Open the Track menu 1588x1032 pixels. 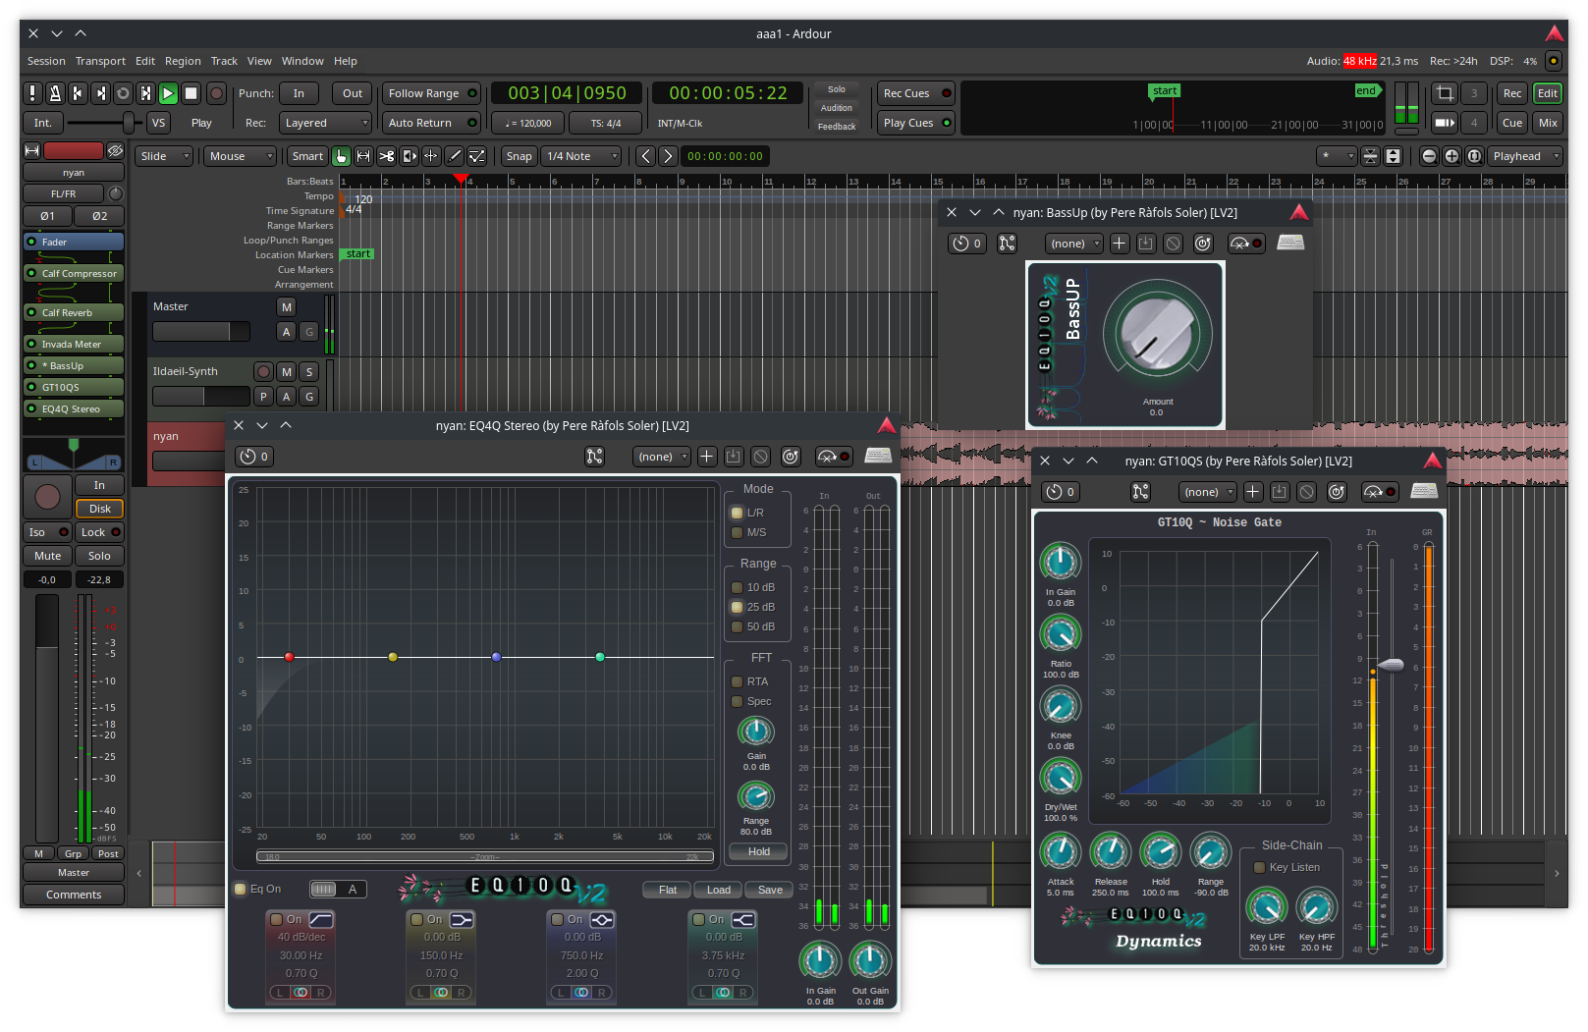click(224, 61)
